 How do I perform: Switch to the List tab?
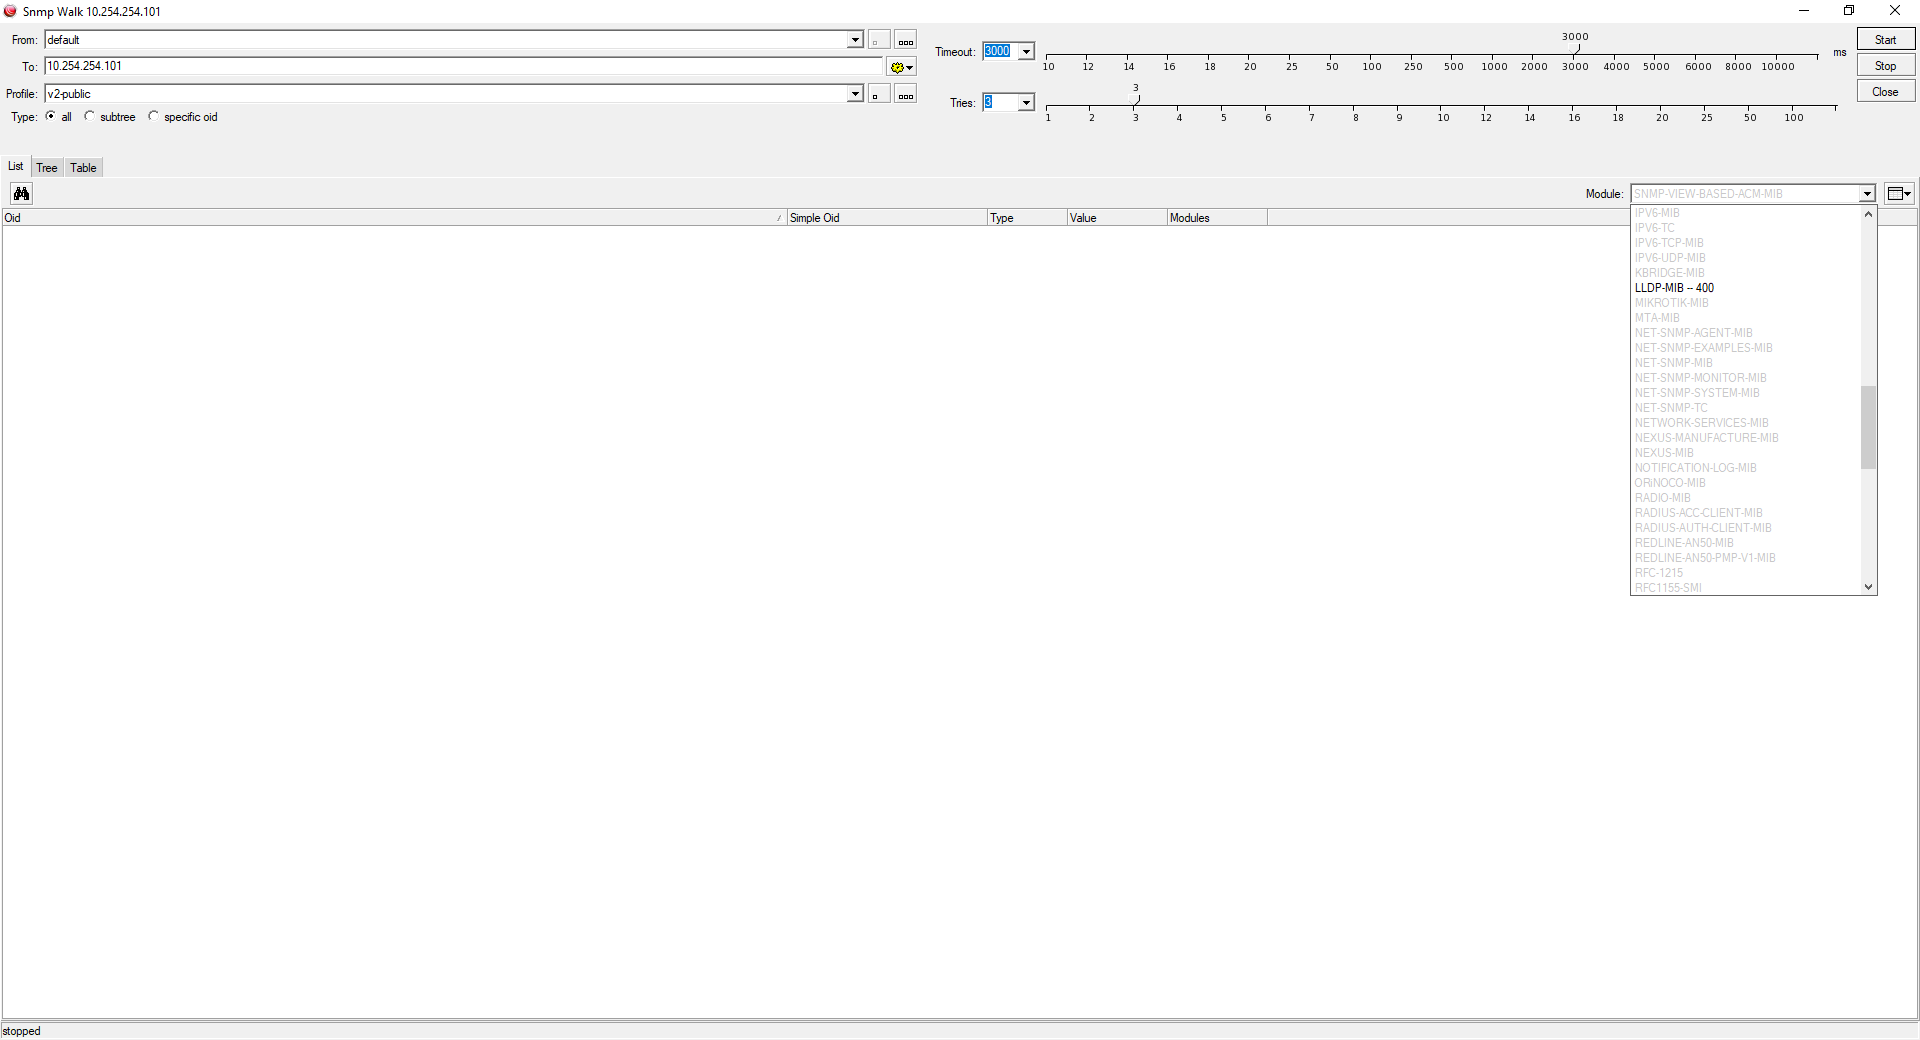[16, 167]
